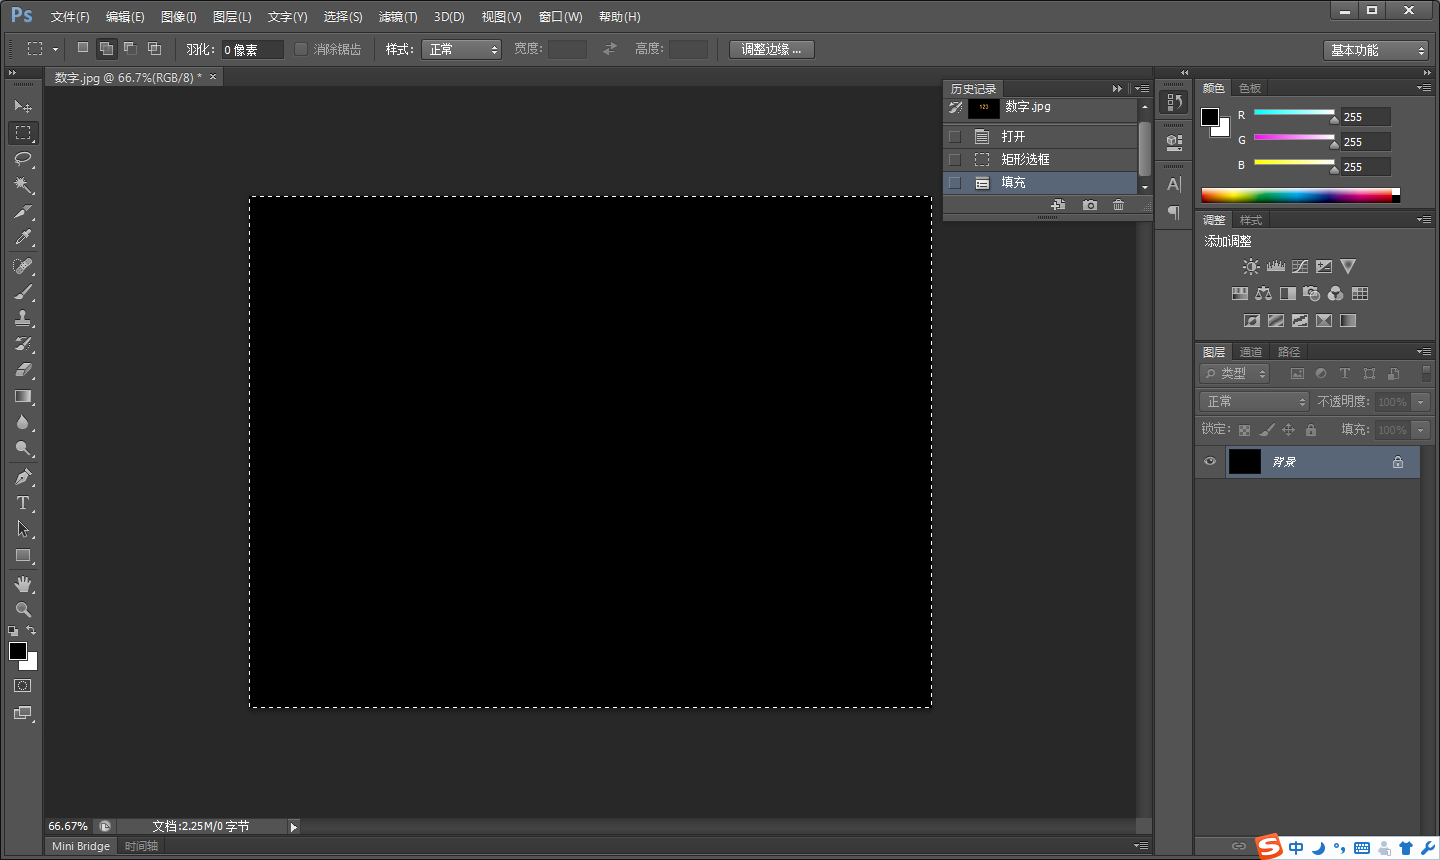The image size is (1440, 860).
Task: Expand the layer opacity dropdown arrow
Action: tap(1420, 401)
